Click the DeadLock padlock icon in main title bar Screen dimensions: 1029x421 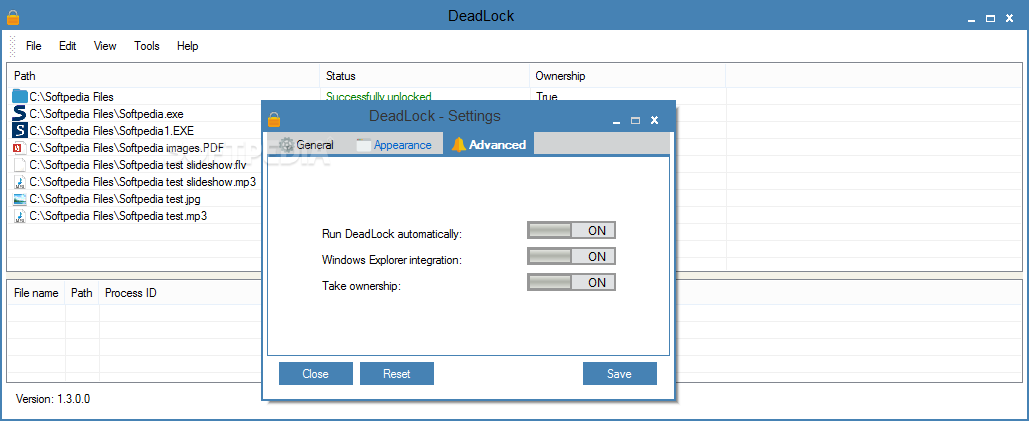pos(13,17)
